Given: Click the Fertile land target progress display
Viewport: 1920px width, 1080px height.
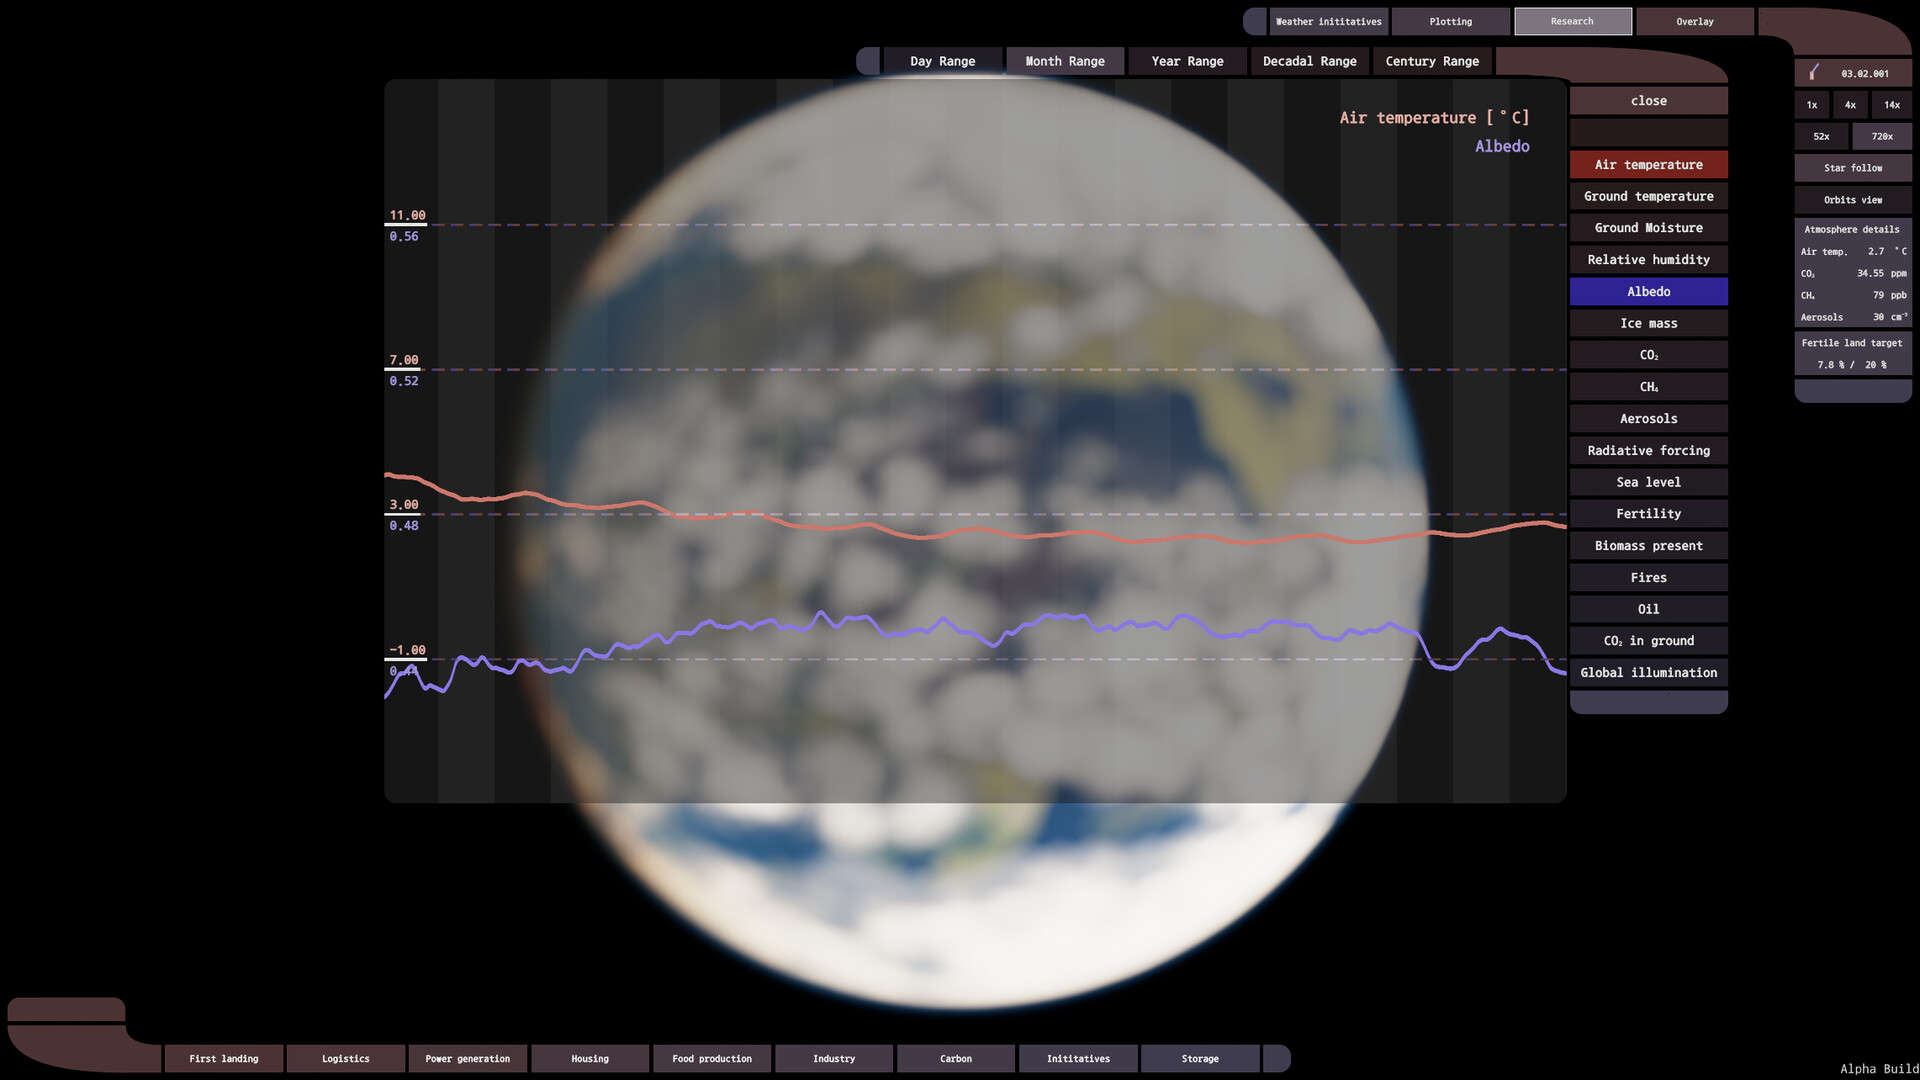Looking at the screenshot, I should (1853, 353).
